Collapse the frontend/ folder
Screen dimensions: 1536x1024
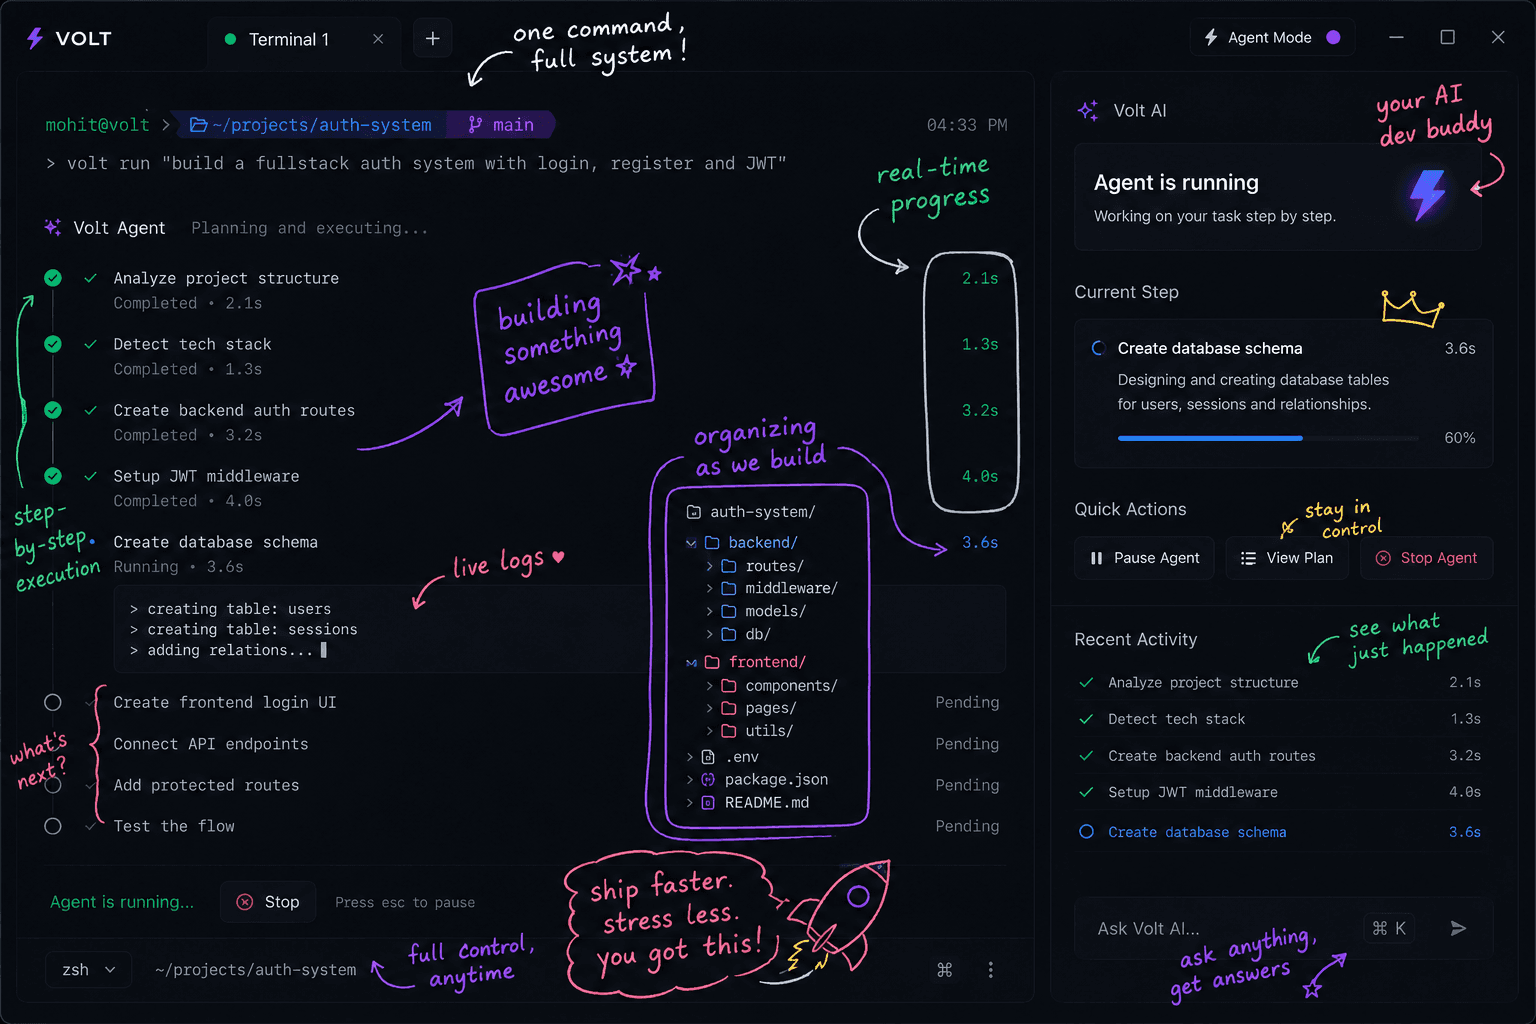coord(691,663)
